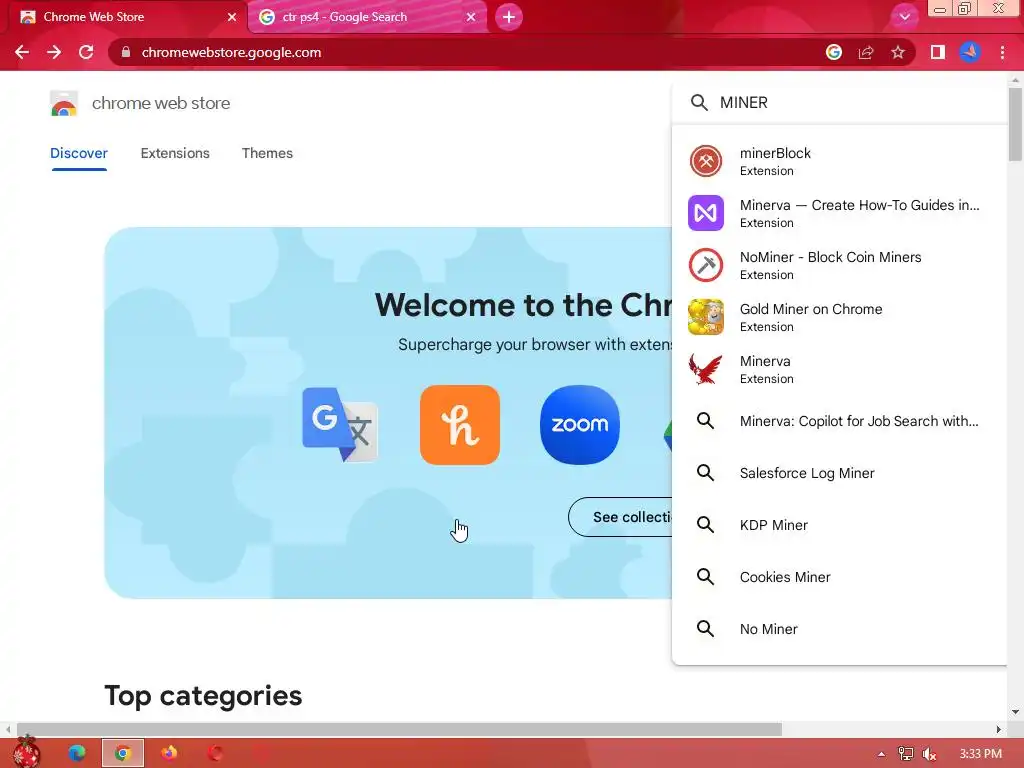Choose Gold Miner on Chrome suggestion
The image size is (1024, 768).
(x=840, y=317)
